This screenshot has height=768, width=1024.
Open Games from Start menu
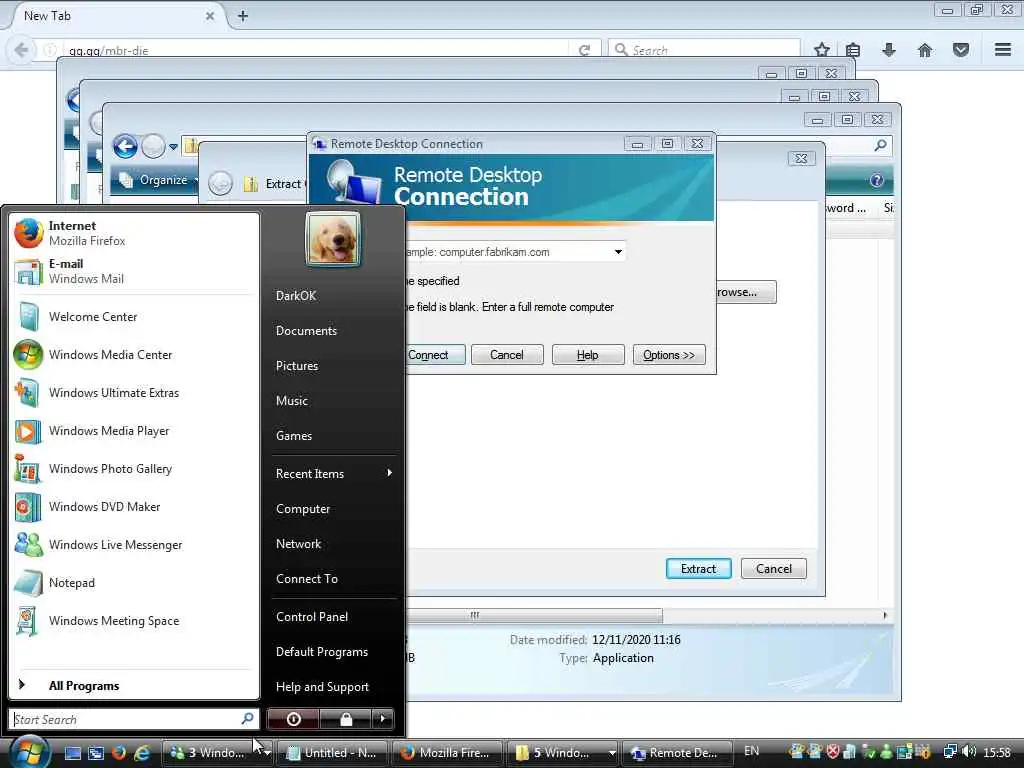point(294,436)
